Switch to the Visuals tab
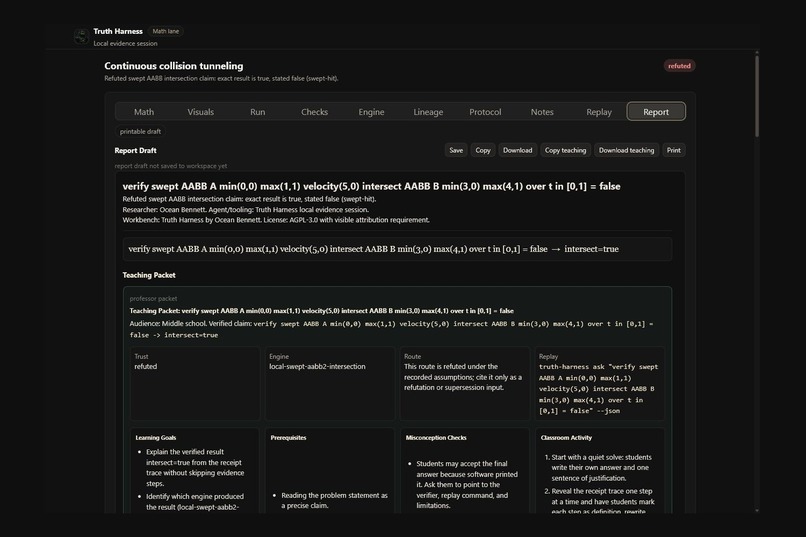The height and width of the screenshot is (537, 806). pyautogui.click(x=200, y=112)
